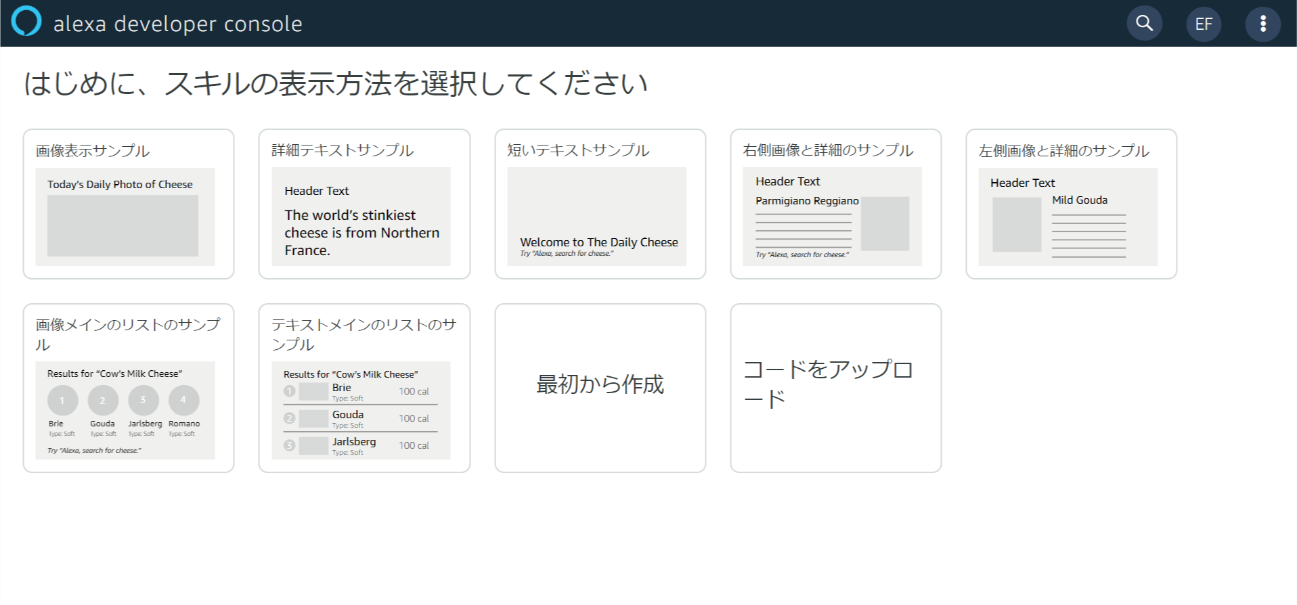Select the 画像表示サンプル template card
Viewport: 1297px width, 605px height.
127,203
